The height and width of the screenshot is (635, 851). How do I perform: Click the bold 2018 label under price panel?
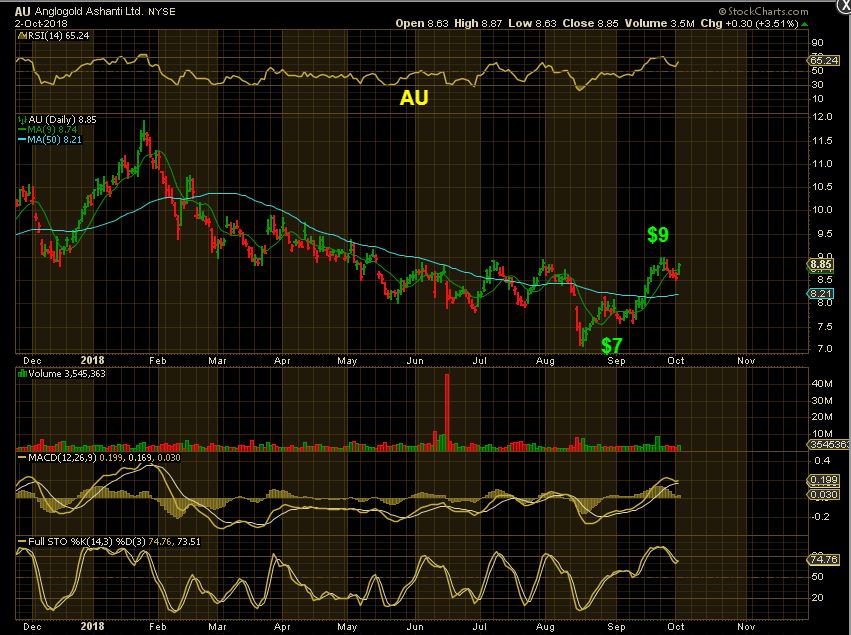click(x=92, y=360)
